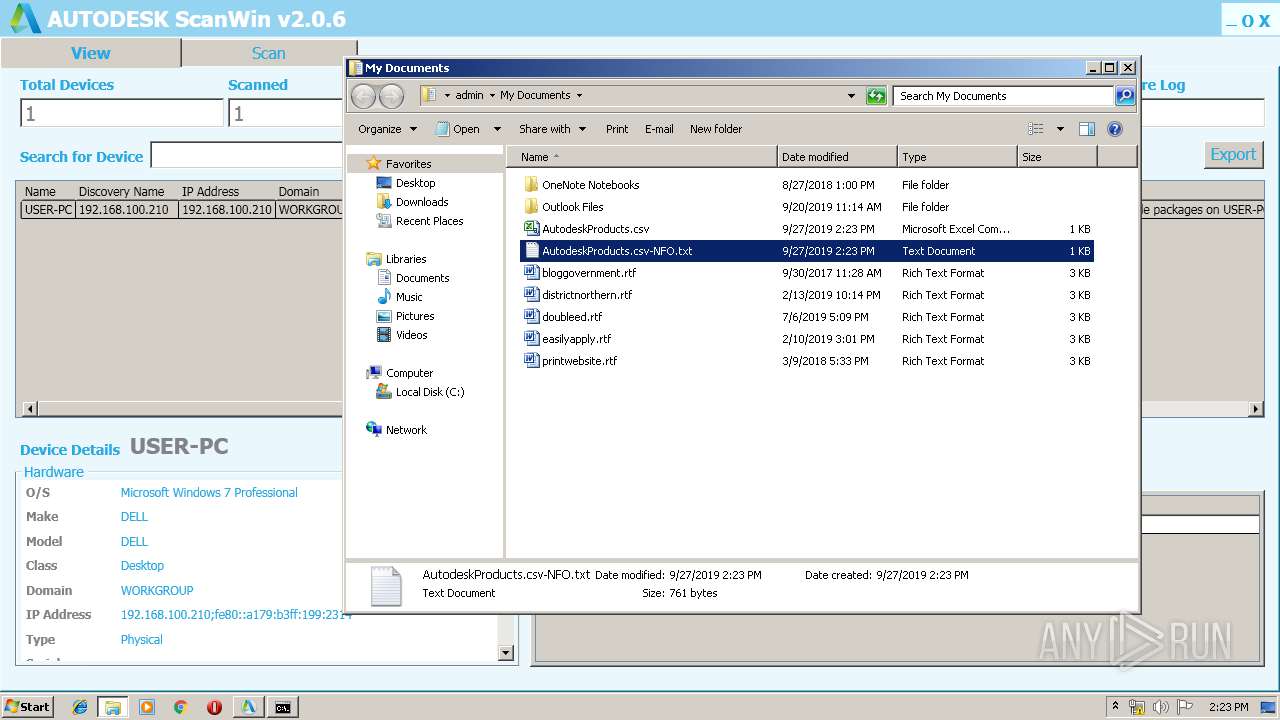This screenshot has width=1280, height=720.
Task: Select USER-PC row in device list
Action: (x=182, y=210)
